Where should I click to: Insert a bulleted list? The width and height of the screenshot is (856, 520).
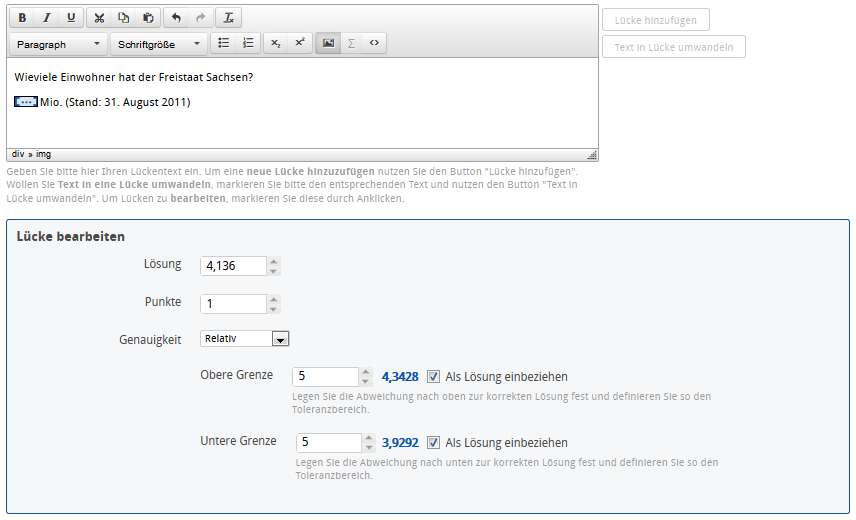(x=224, y=44)
